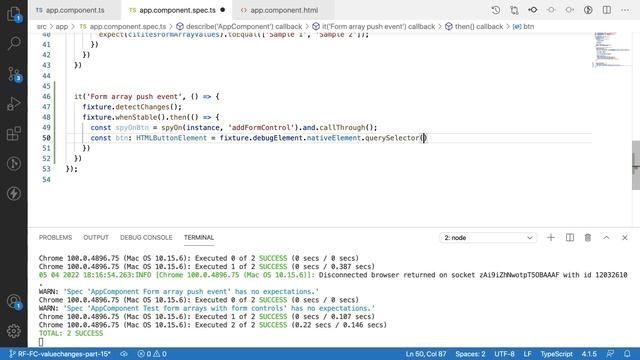The image size is (640, 360).
Task: Click the 'app' breadcrumb
Action: 62,27
